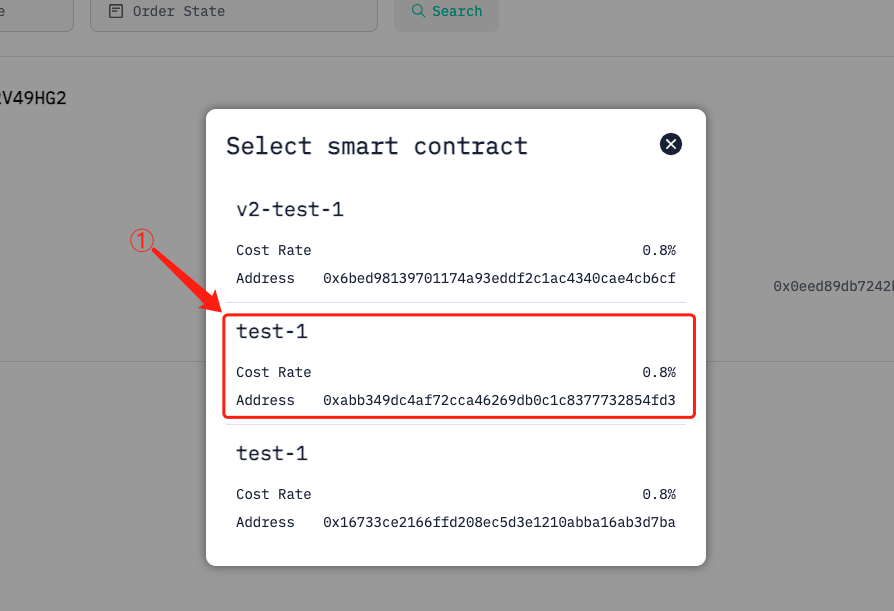This screenshot has height=611, width=894.
Task: Click the Cost Rate label of the bottom test-1
Action: click(x=273, y=494)
